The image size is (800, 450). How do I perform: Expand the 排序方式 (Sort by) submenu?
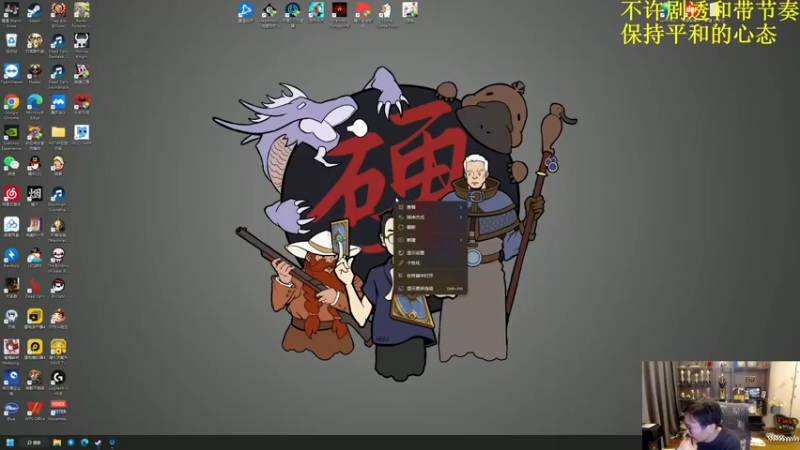(431, 217)
